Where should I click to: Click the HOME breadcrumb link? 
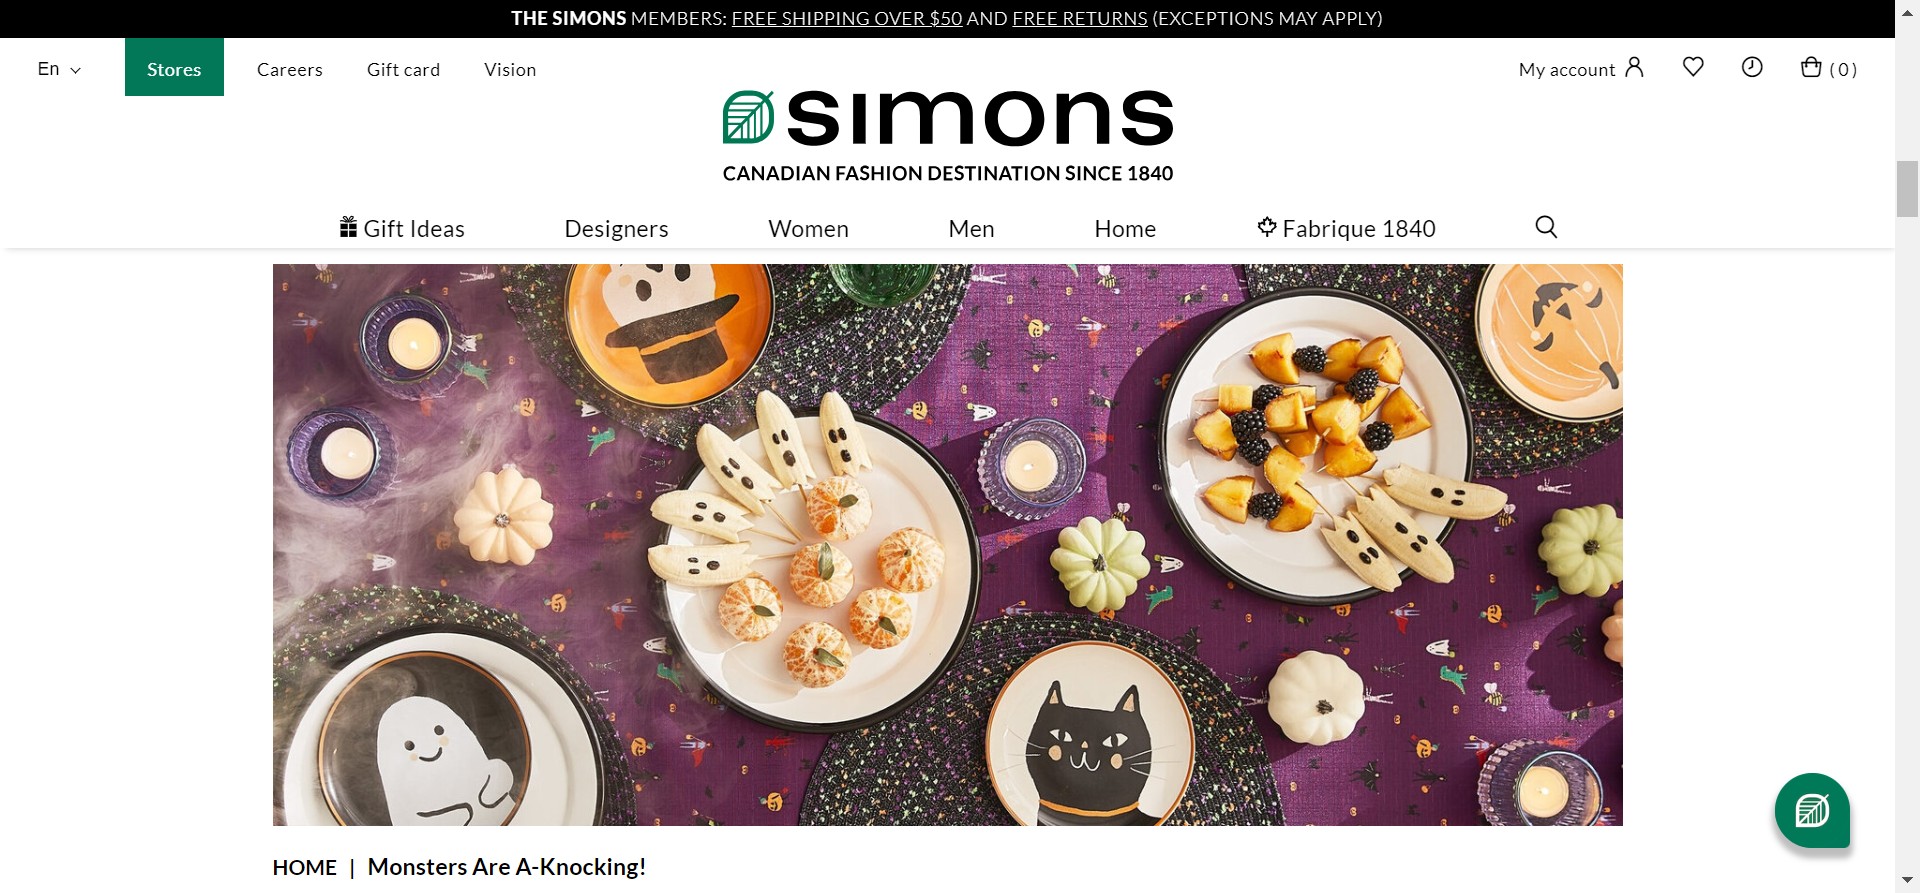(305, 867)
